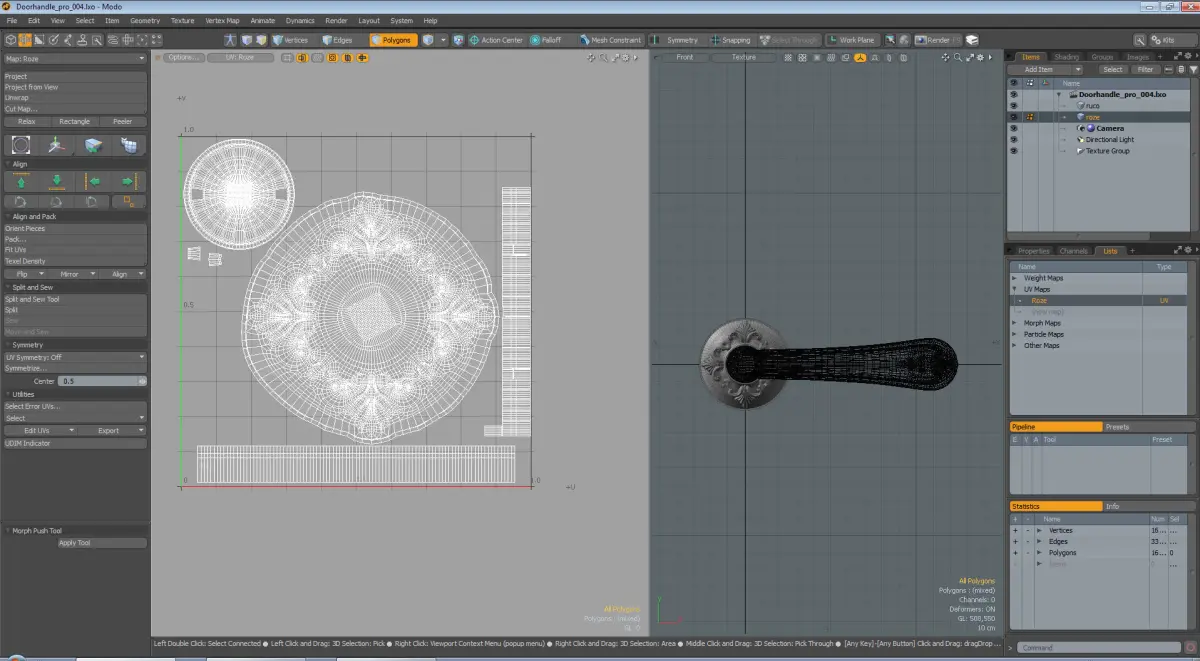The width and height of the screenshot is (1200, 661).
Task: Expand the Morph Maps list entry
Action: tap(1014, 323)
